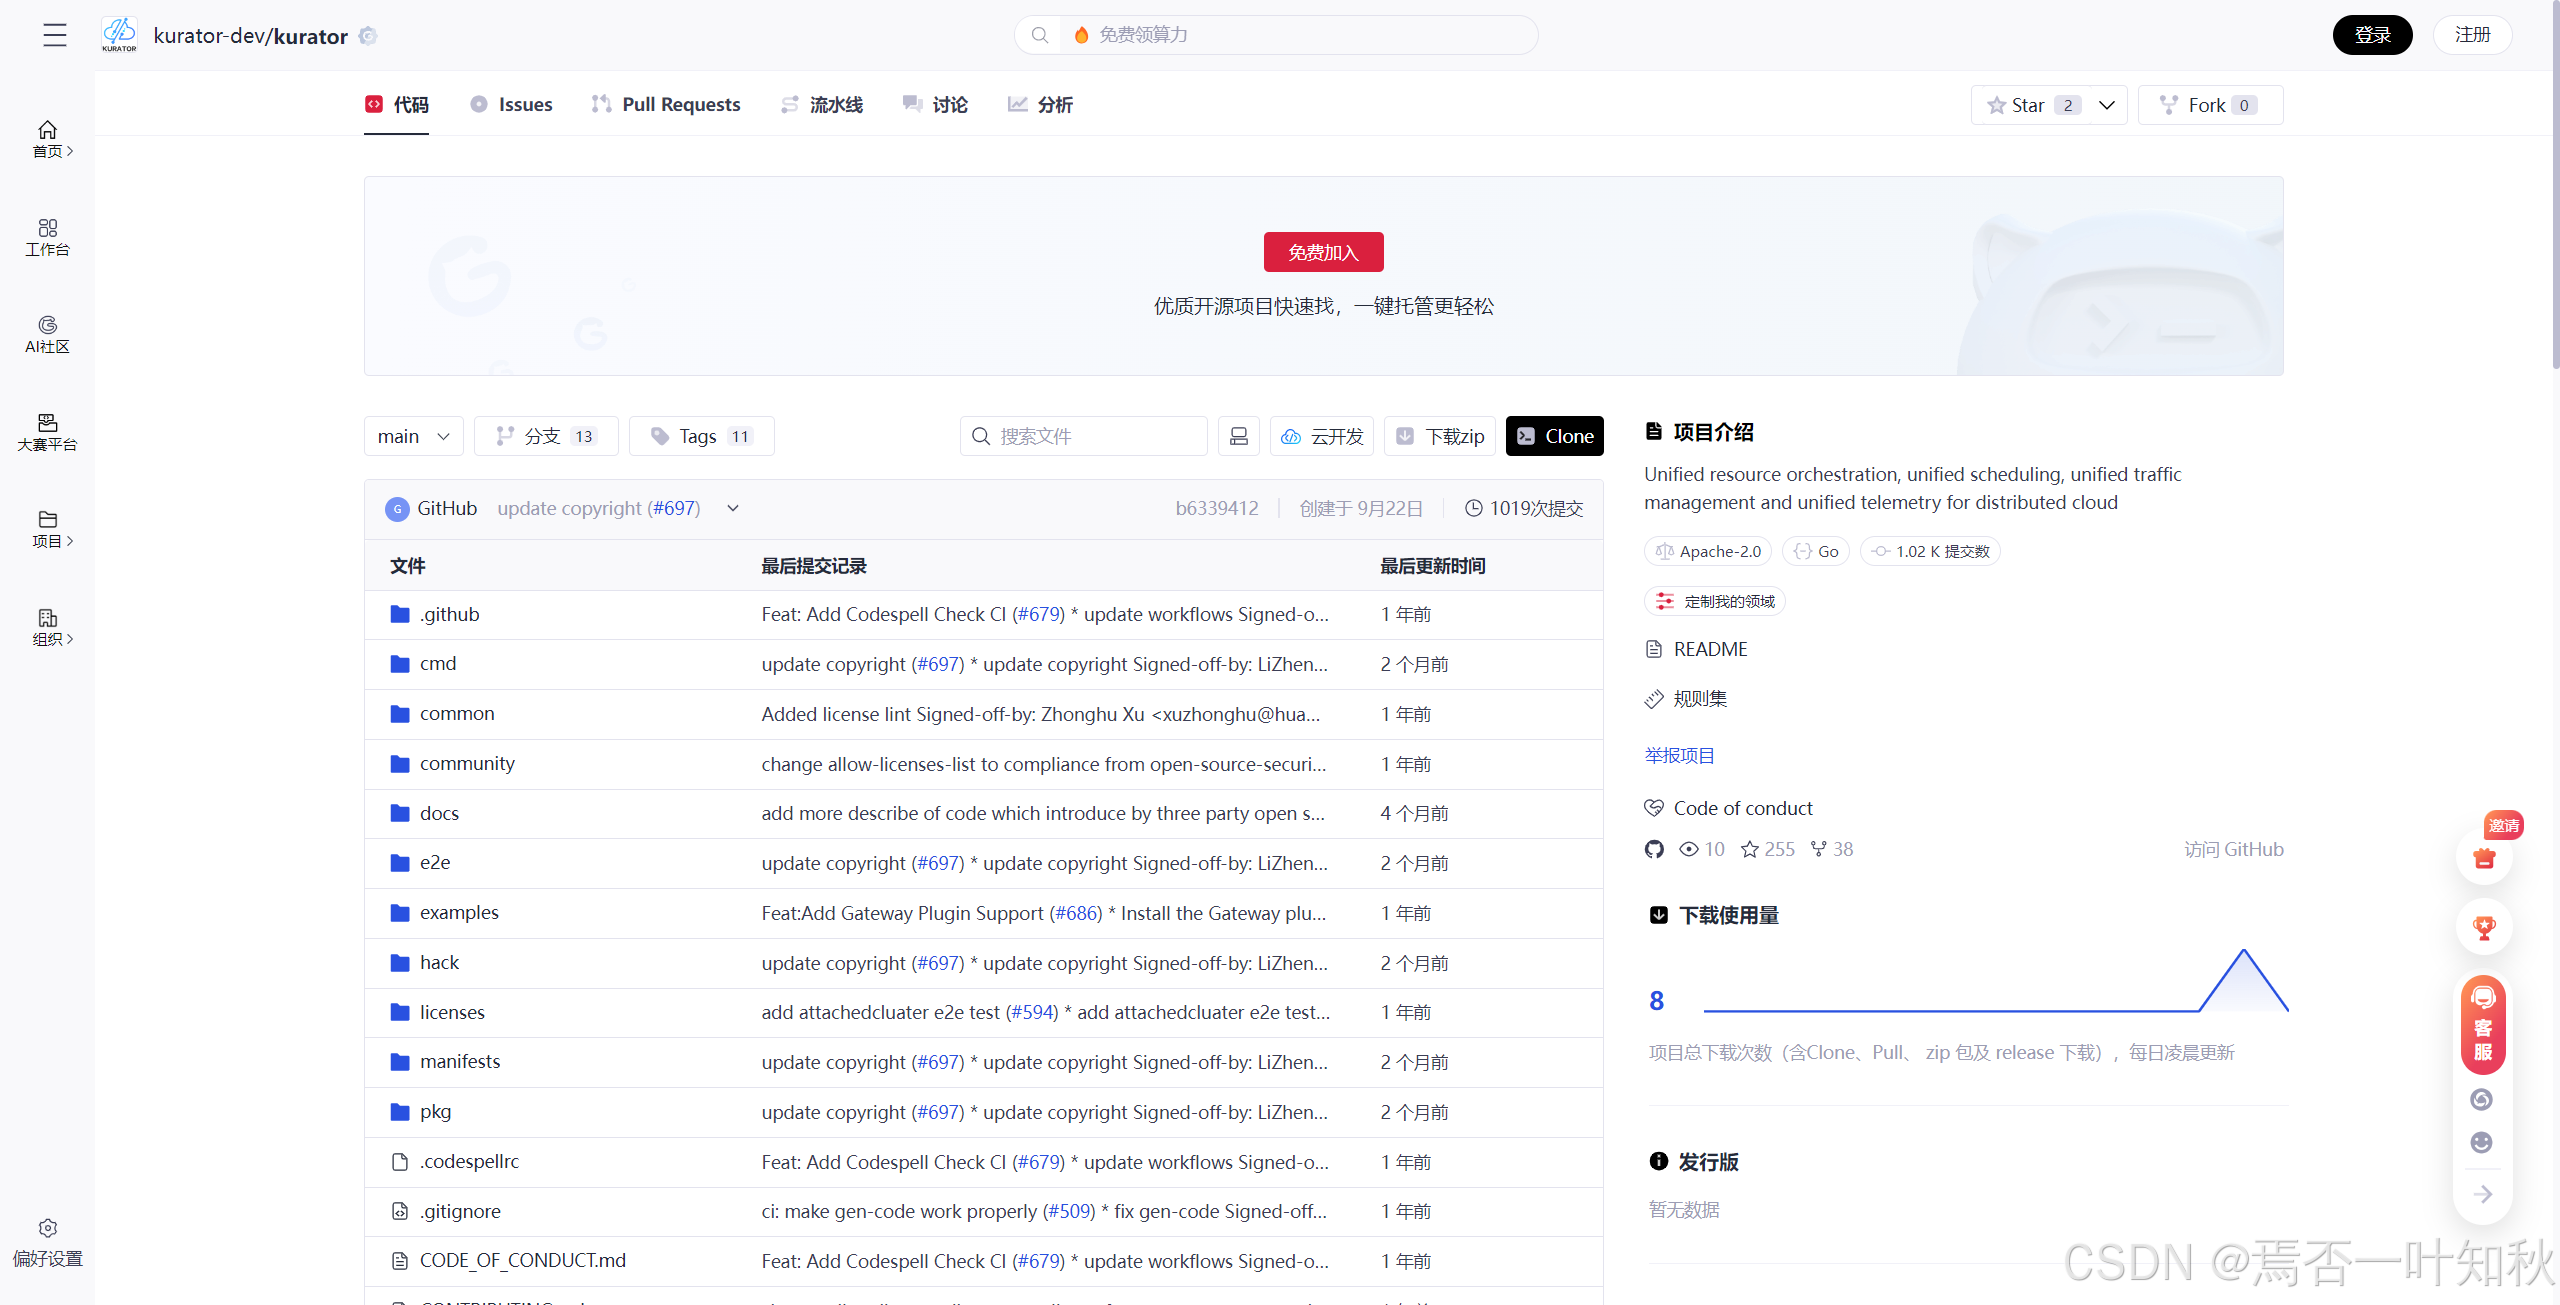
Task: Expand the latest commit message chevron
Action: click(733, 508)
